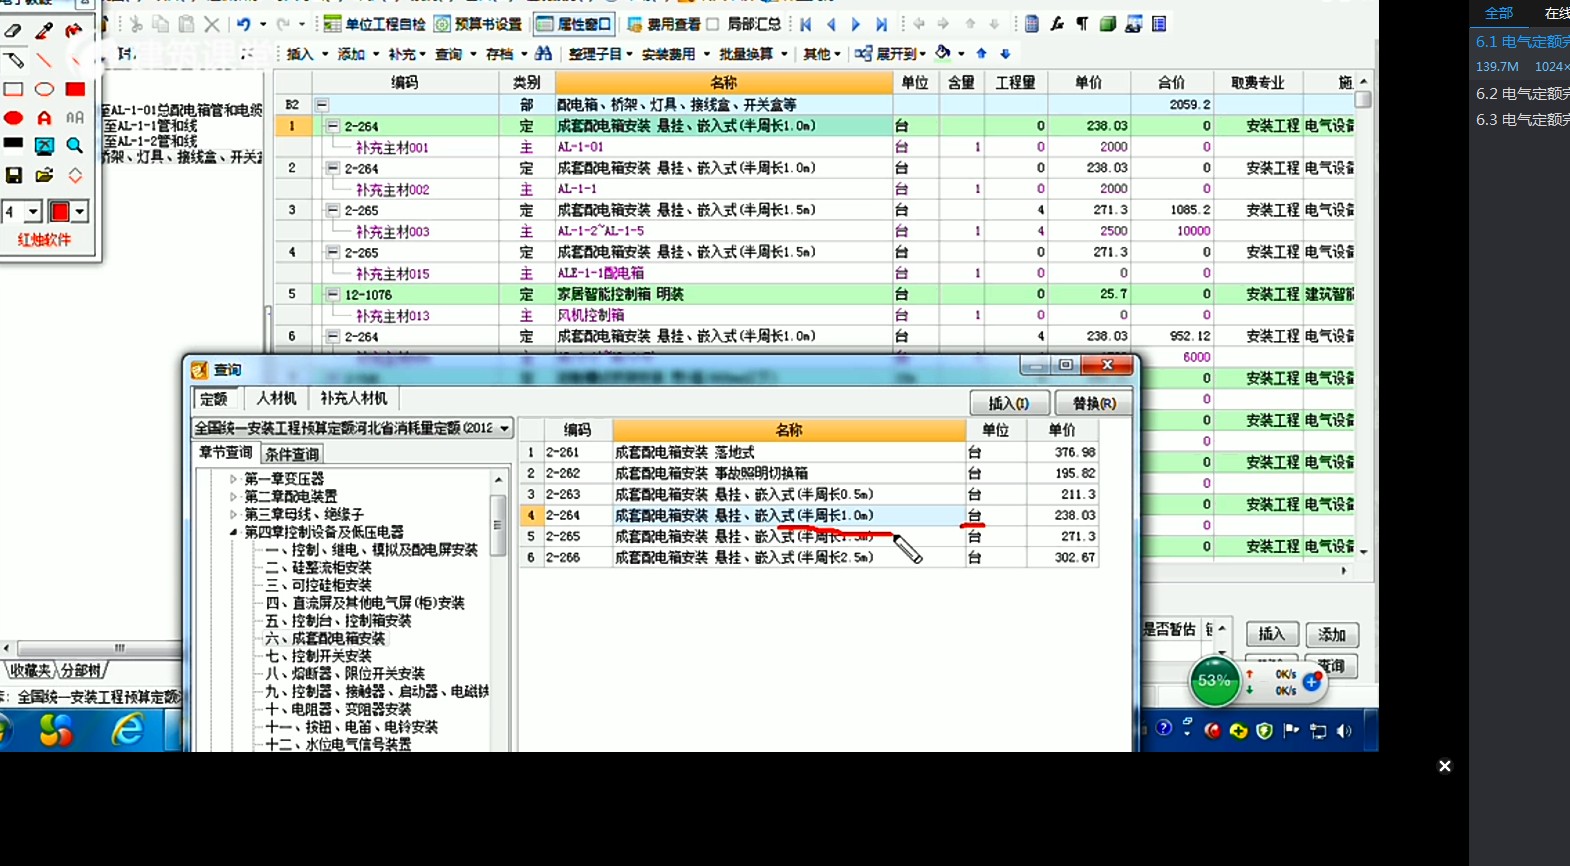1570x866 pixels.
Task: Click the 添加 button at bottom right
Action: point(1331,634)
